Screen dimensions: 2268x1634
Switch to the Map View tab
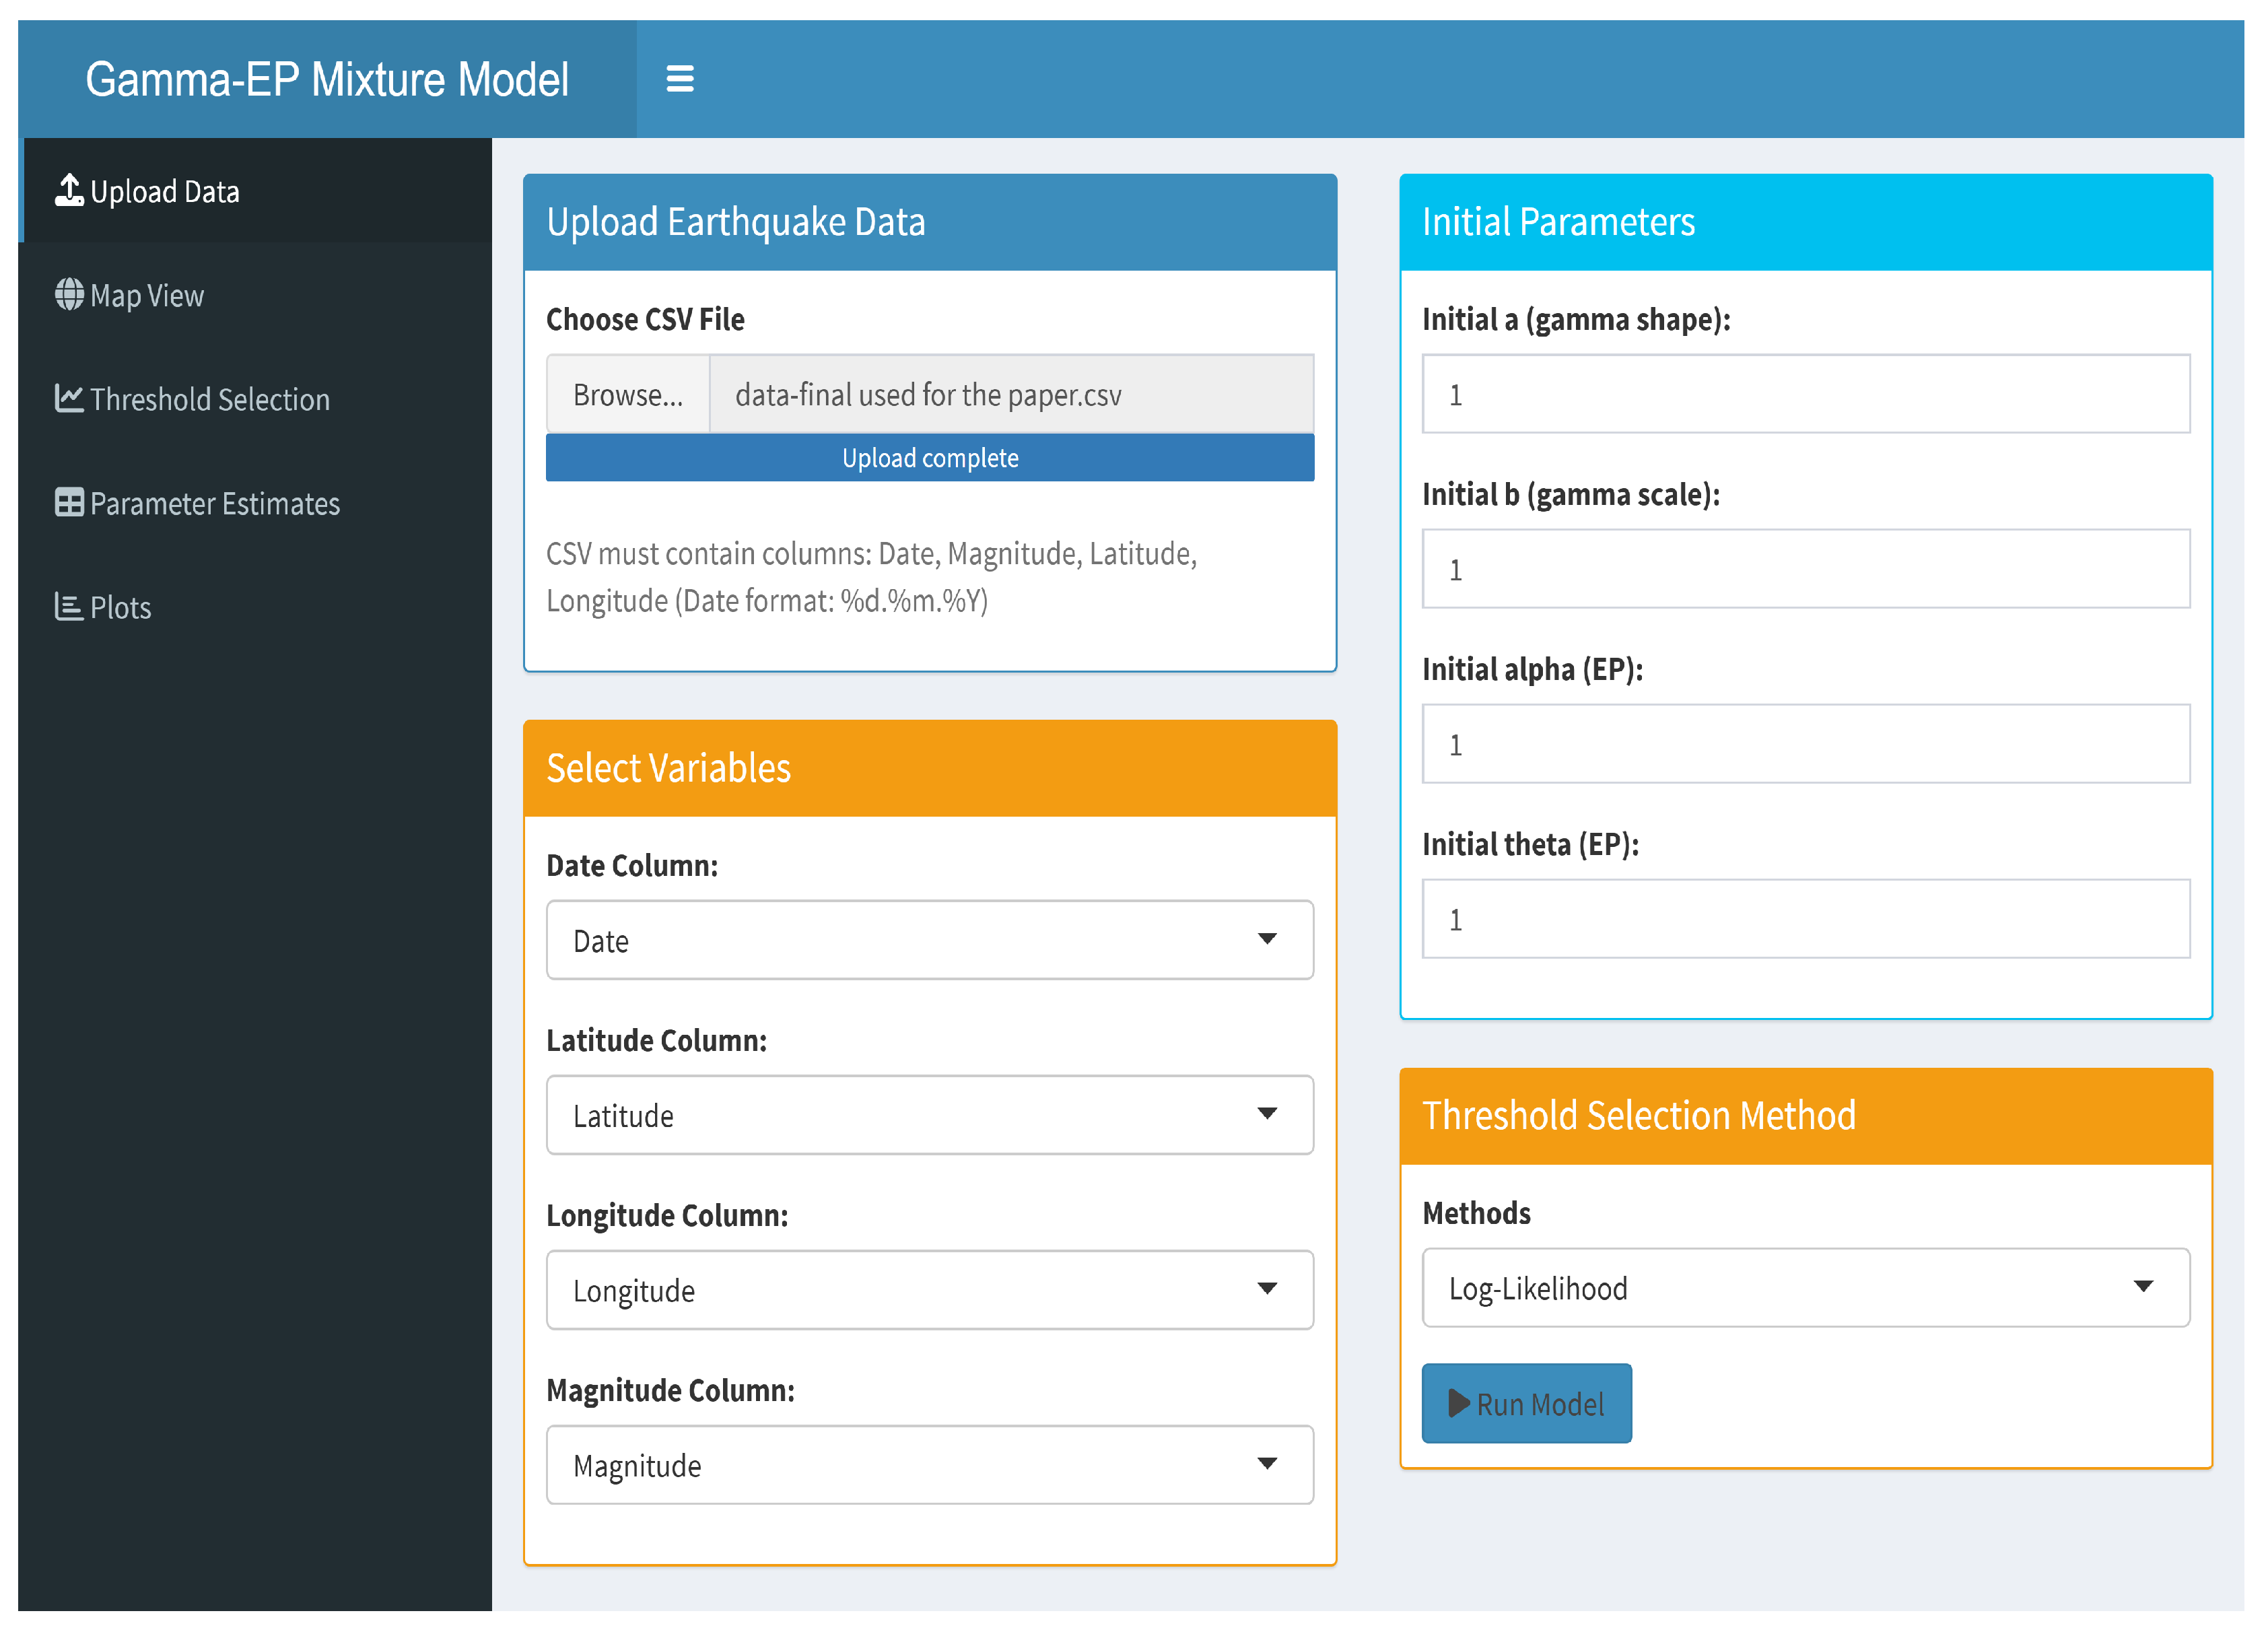(x=147, y=296)
